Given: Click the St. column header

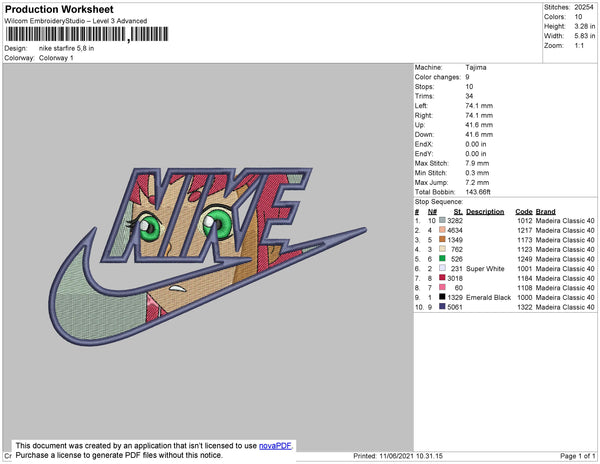Looking at the screenshot, I should [x=458, y=212].
